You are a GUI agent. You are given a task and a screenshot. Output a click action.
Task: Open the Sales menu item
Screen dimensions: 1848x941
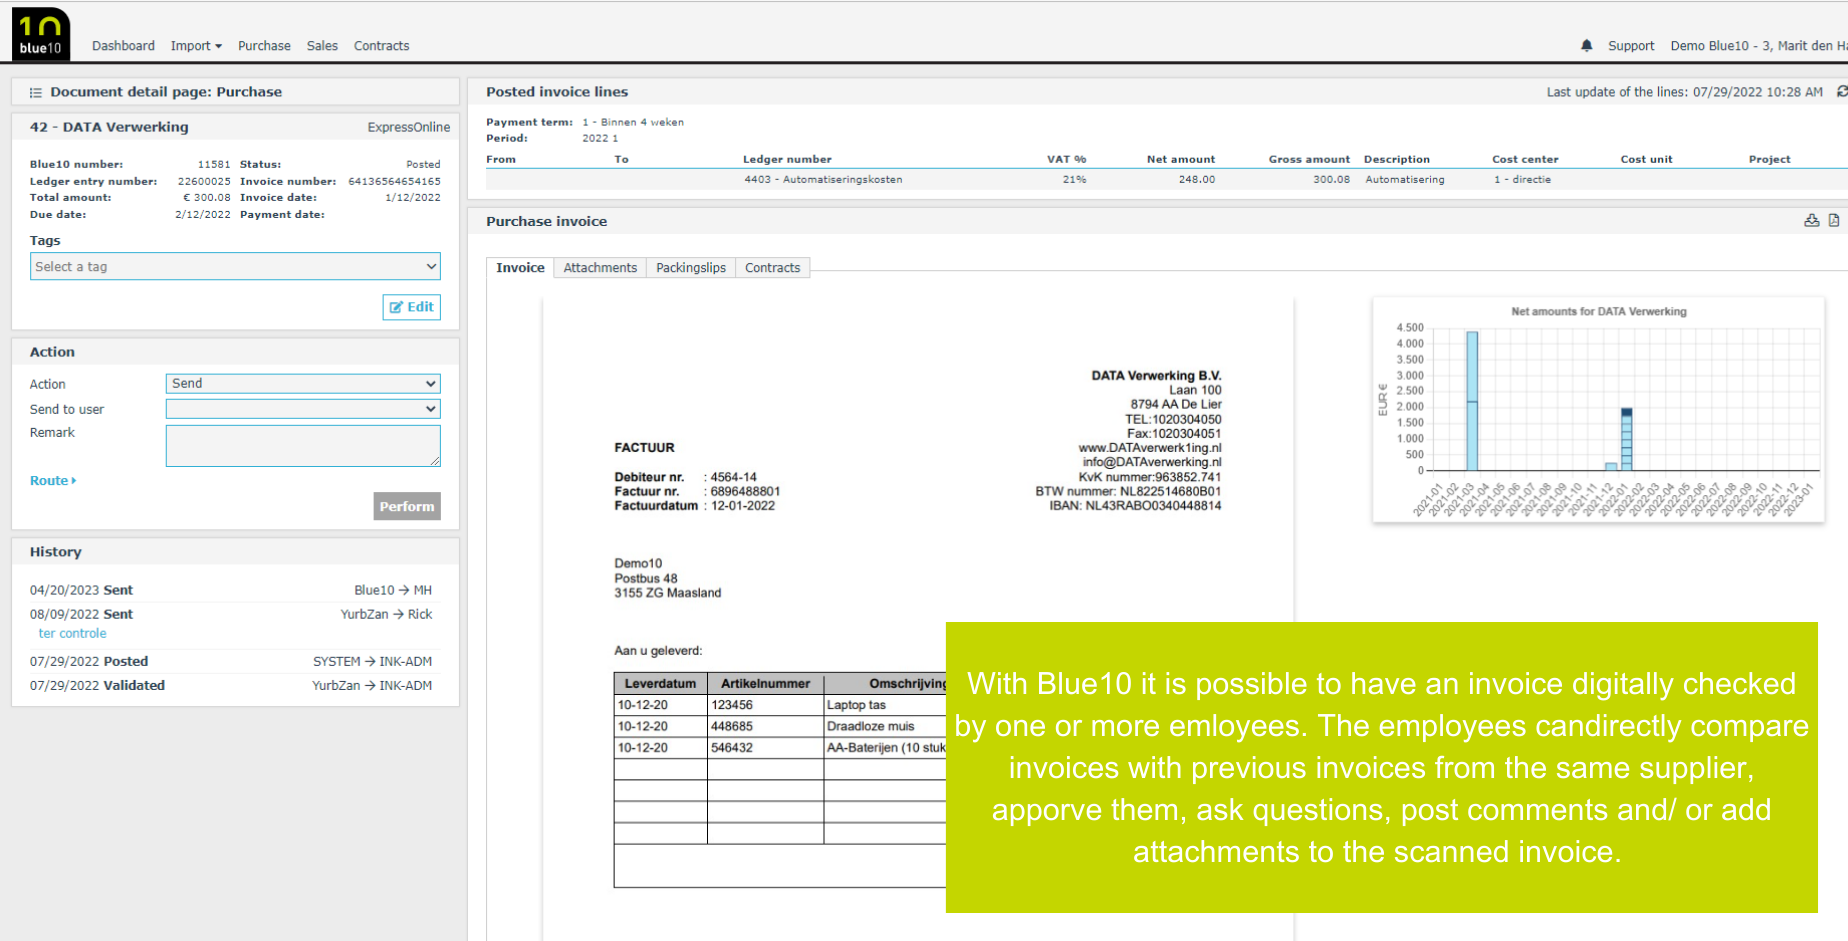click(x=322, y=46)
